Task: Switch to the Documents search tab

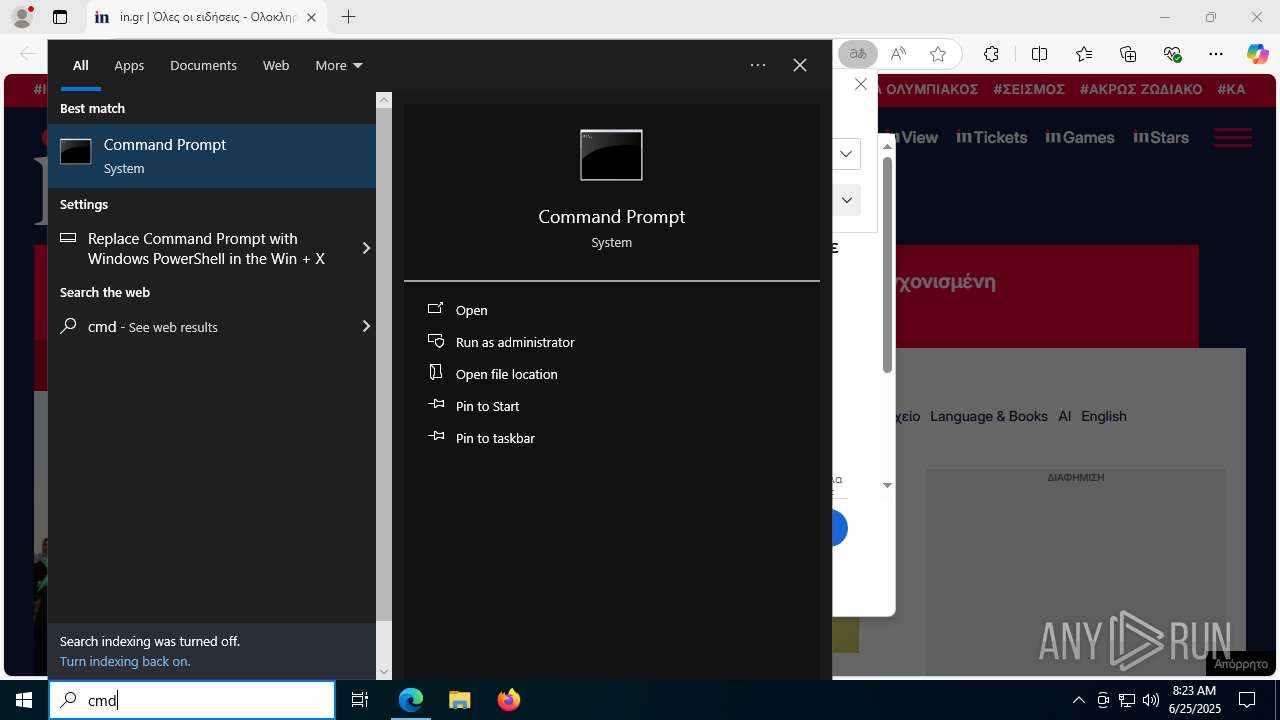Action: coord(203,65)
